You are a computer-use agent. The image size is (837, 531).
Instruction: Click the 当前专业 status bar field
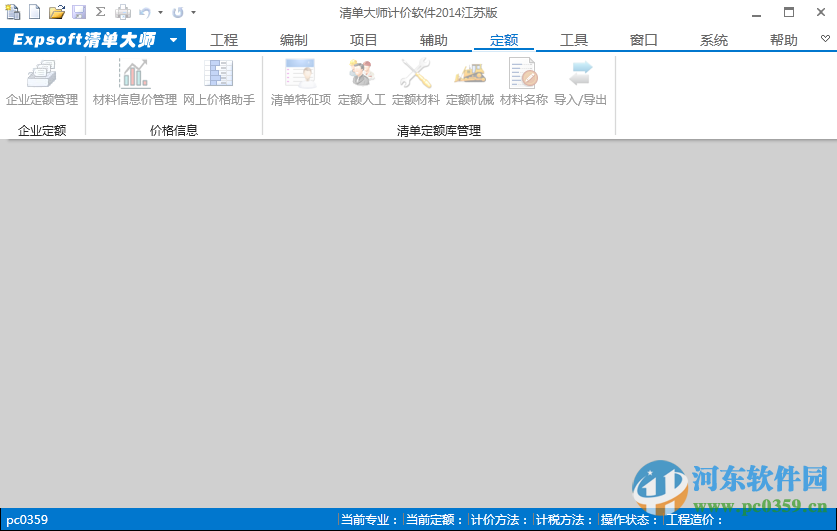click(370, 520)
